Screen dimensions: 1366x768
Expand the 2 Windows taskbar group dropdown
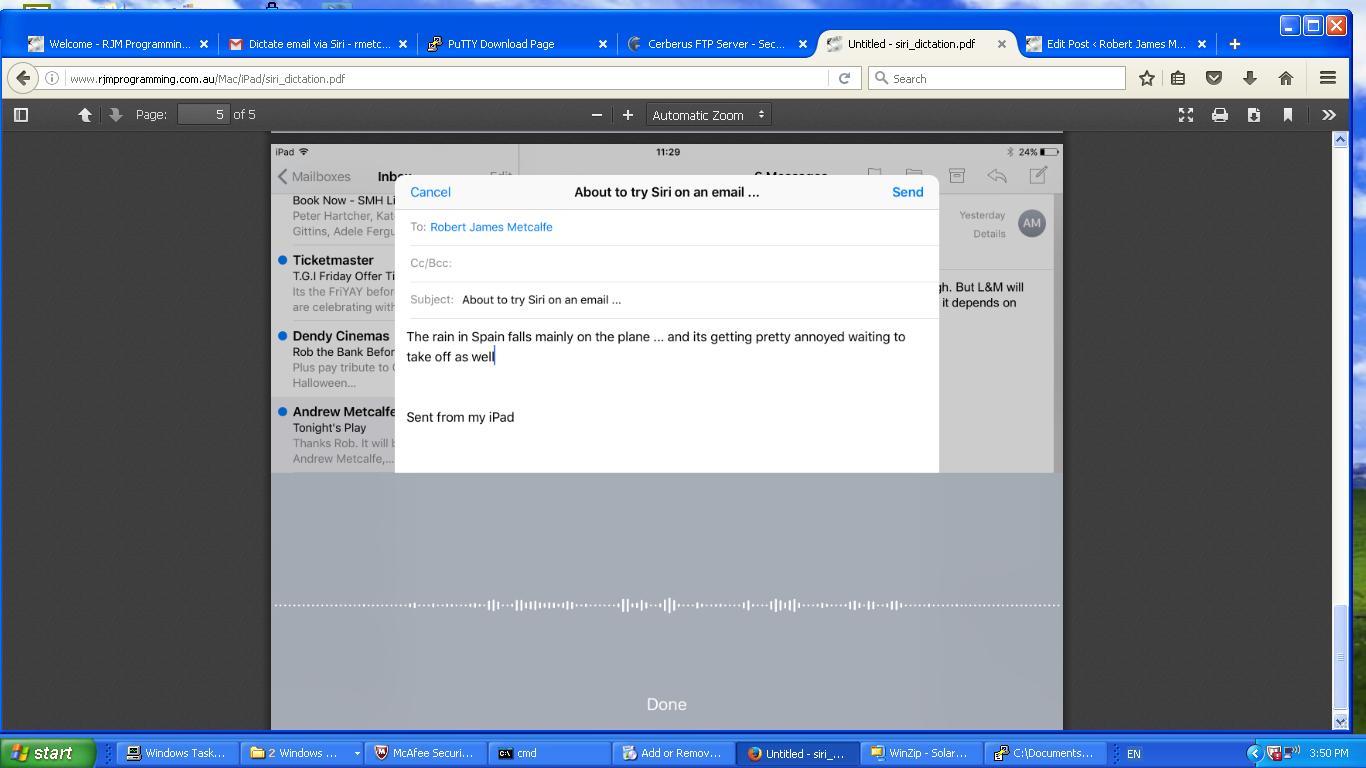point(356,754)
